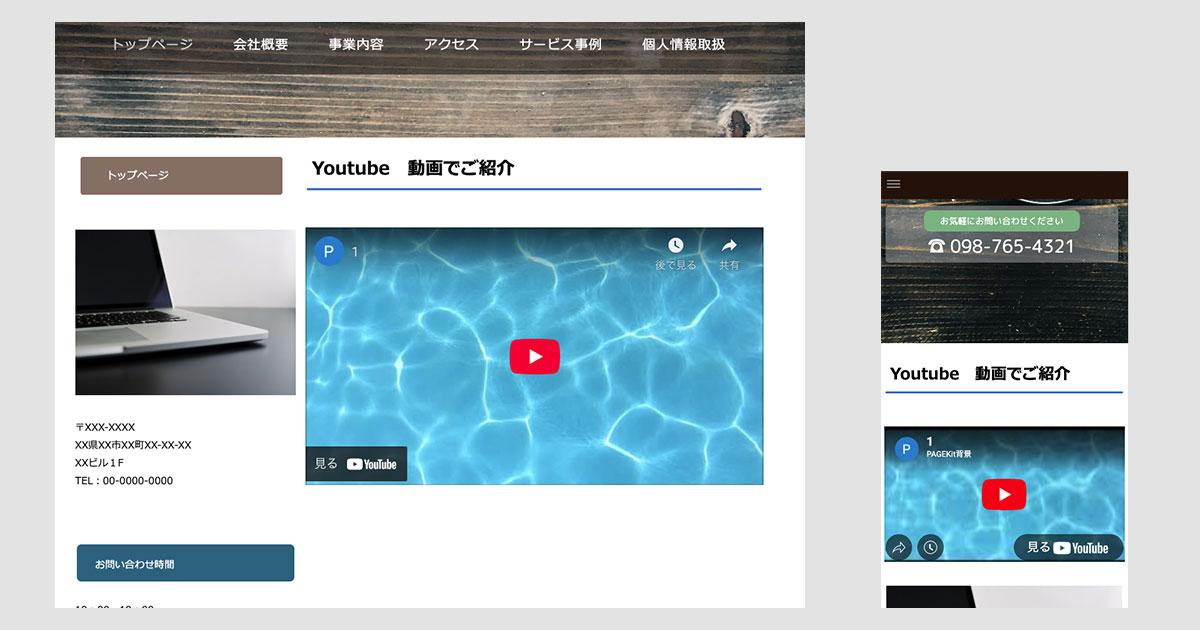Click 見る YouTube button in mobile video
Viewport: 1200px width, 630px height.
click(1068, 547)
